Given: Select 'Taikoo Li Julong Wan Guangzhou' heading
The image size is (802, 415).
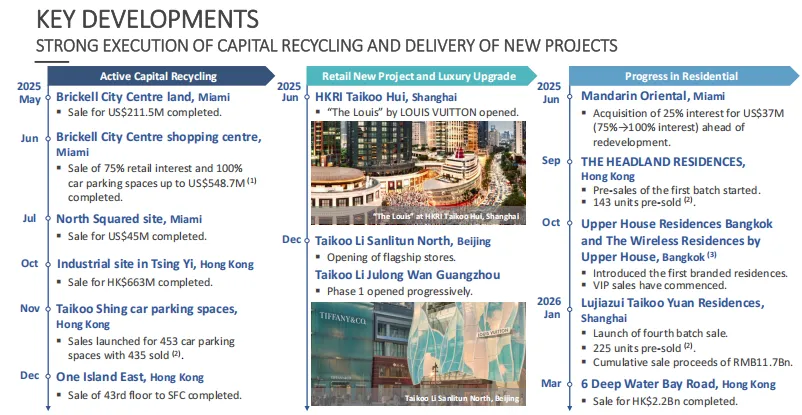Looking at the screenshot, I should [408, 275].
